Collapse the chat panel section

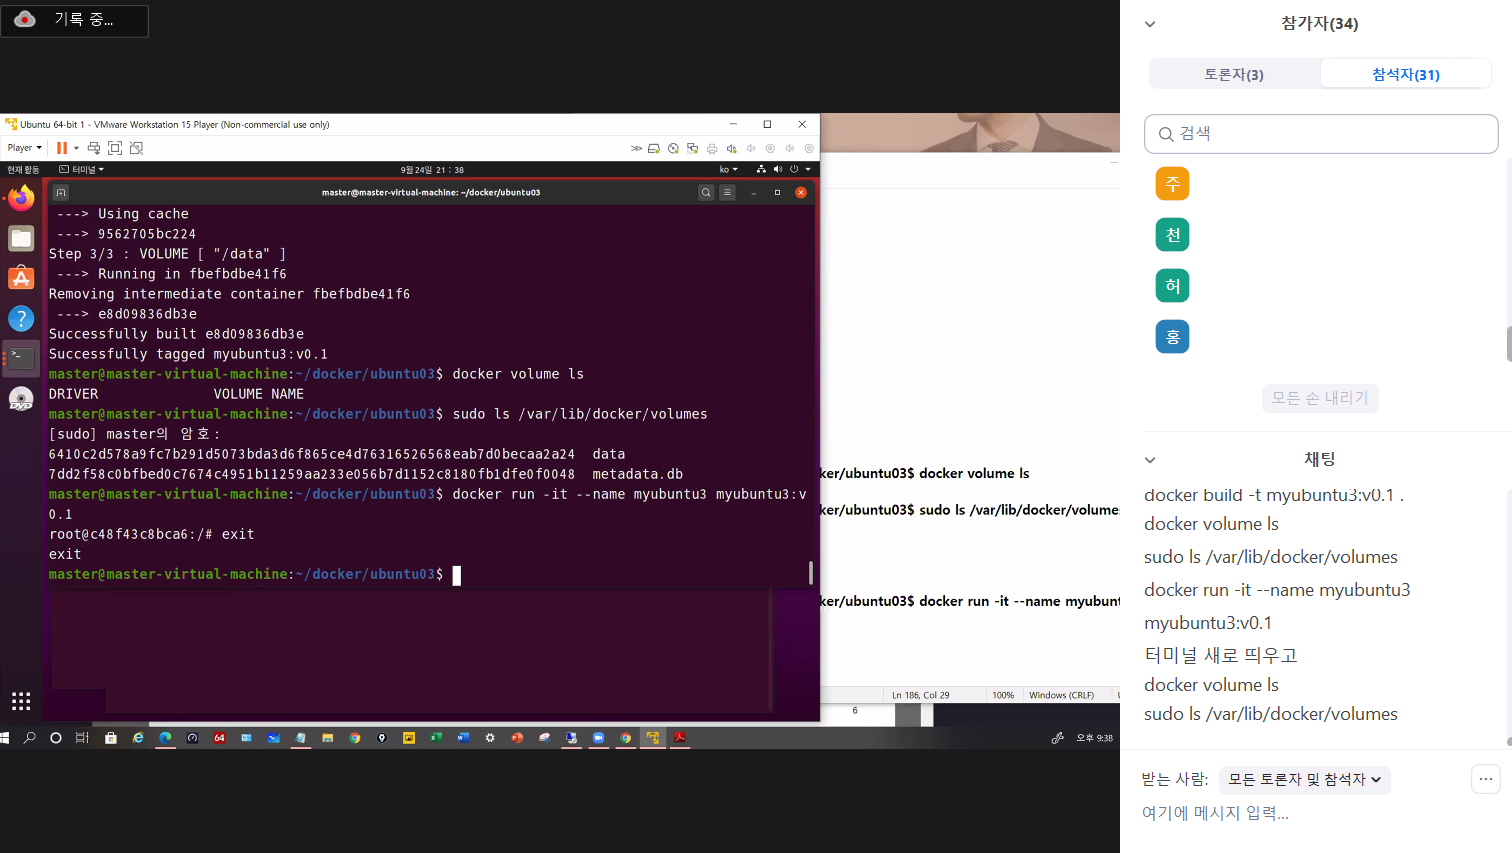(x=1150, y=460)
